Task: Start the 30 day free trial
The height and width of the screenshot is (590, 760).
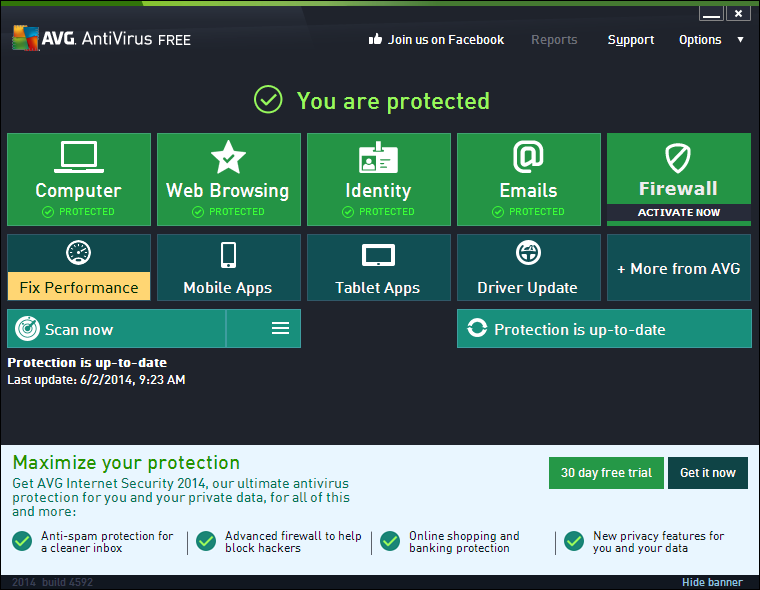Action: pos(606,473)
